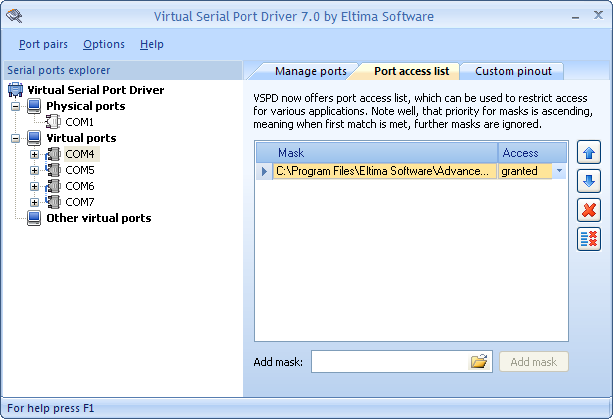Select the Virtual ports label
The height and width of the screenshot is (419, 613).
[81, 138]
